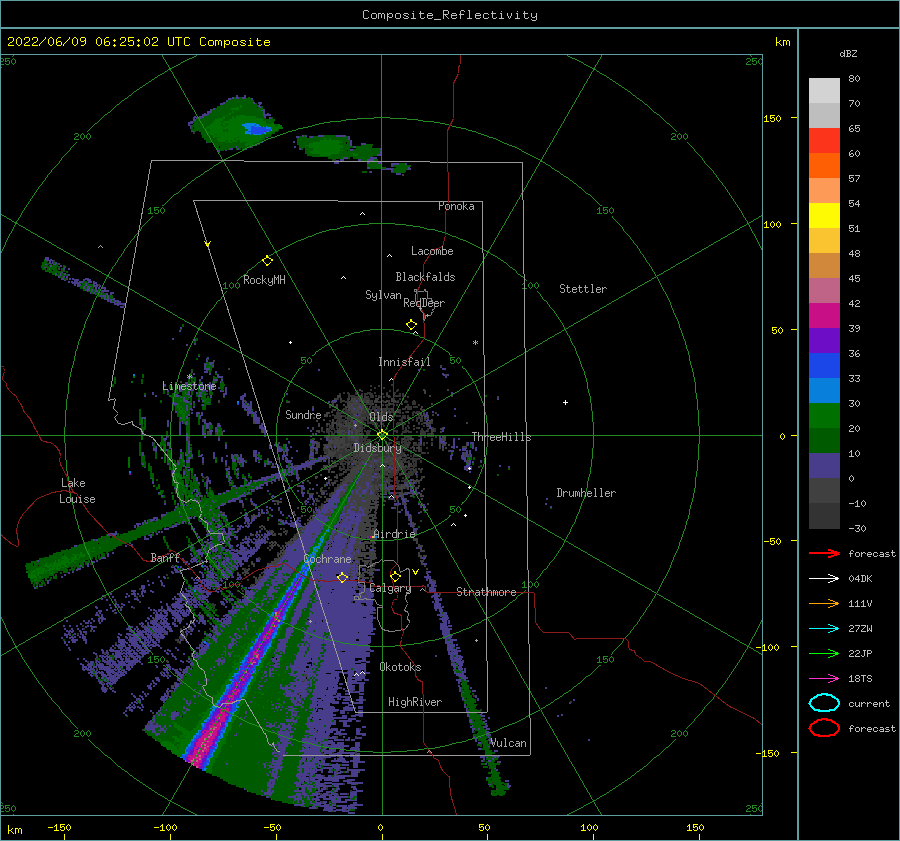
Task: Click the Banff city label
Action: point(165,557)
